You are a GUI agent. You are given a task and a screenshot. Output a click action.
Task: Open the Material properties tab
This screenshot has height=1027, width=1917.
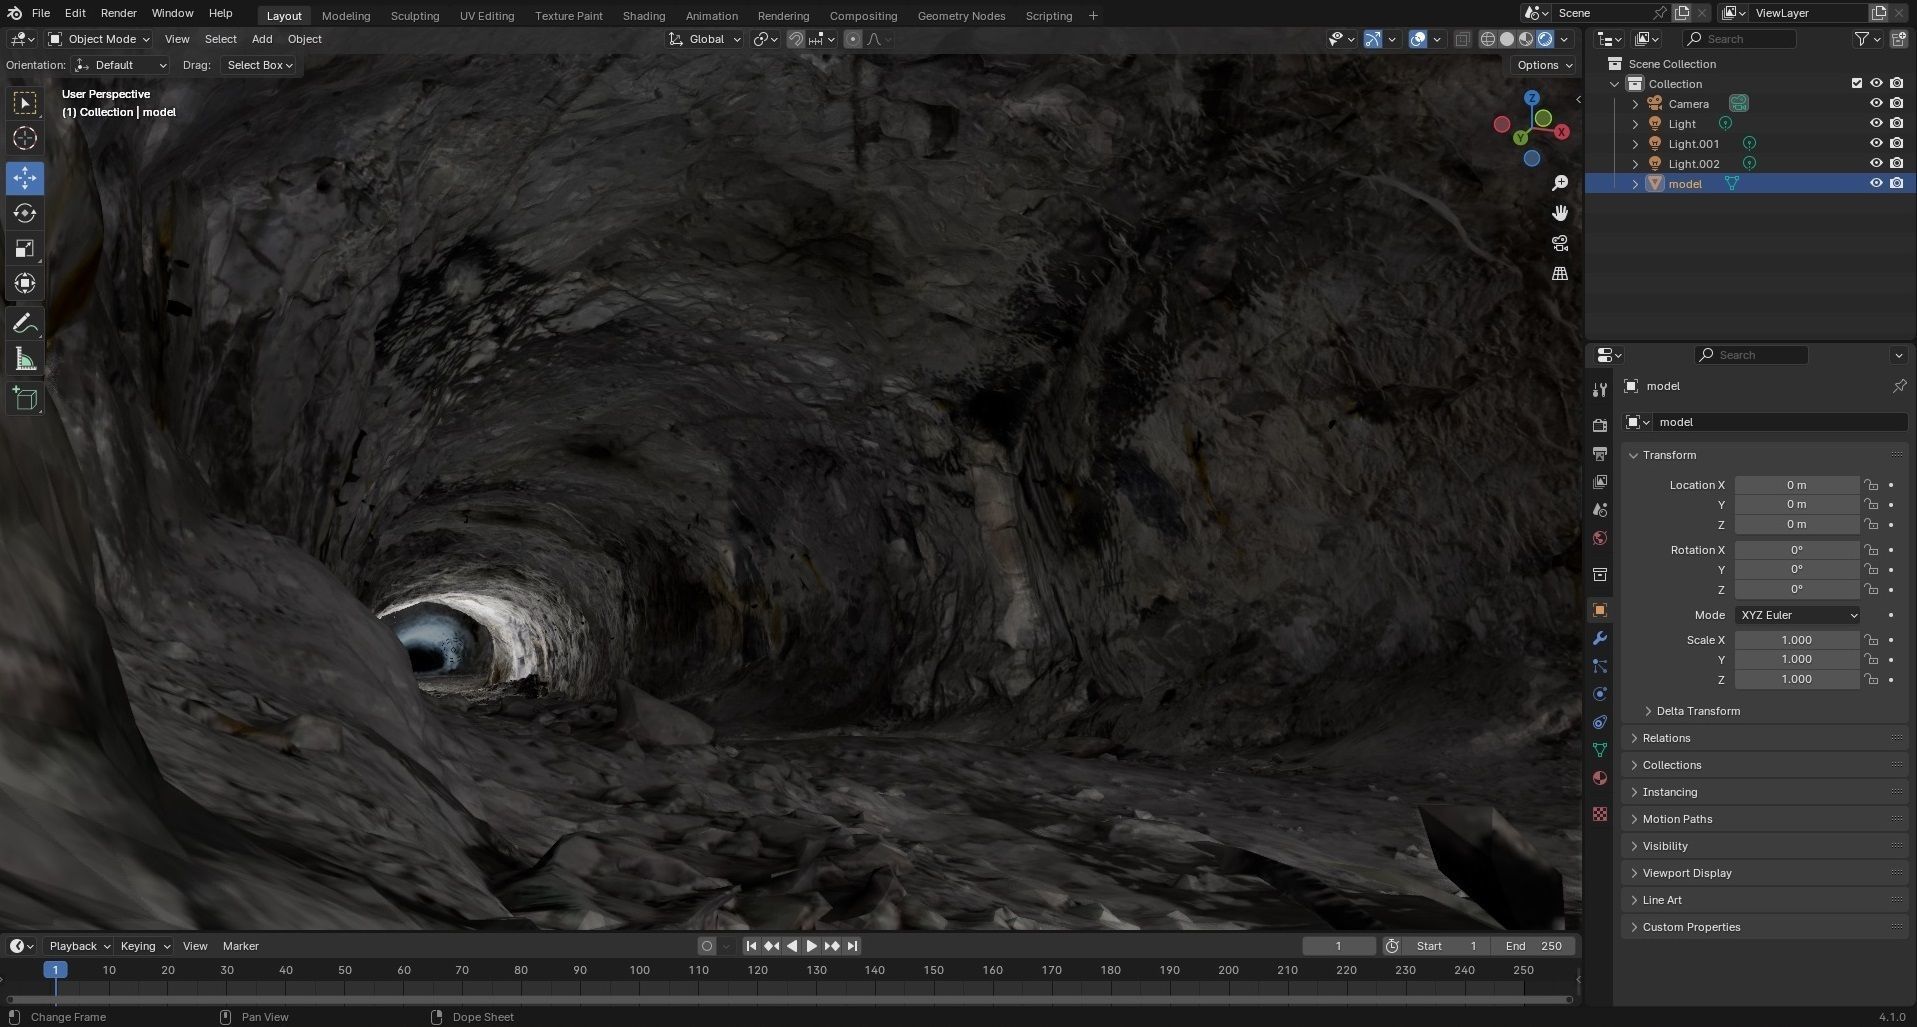(x=1600, y=778)
